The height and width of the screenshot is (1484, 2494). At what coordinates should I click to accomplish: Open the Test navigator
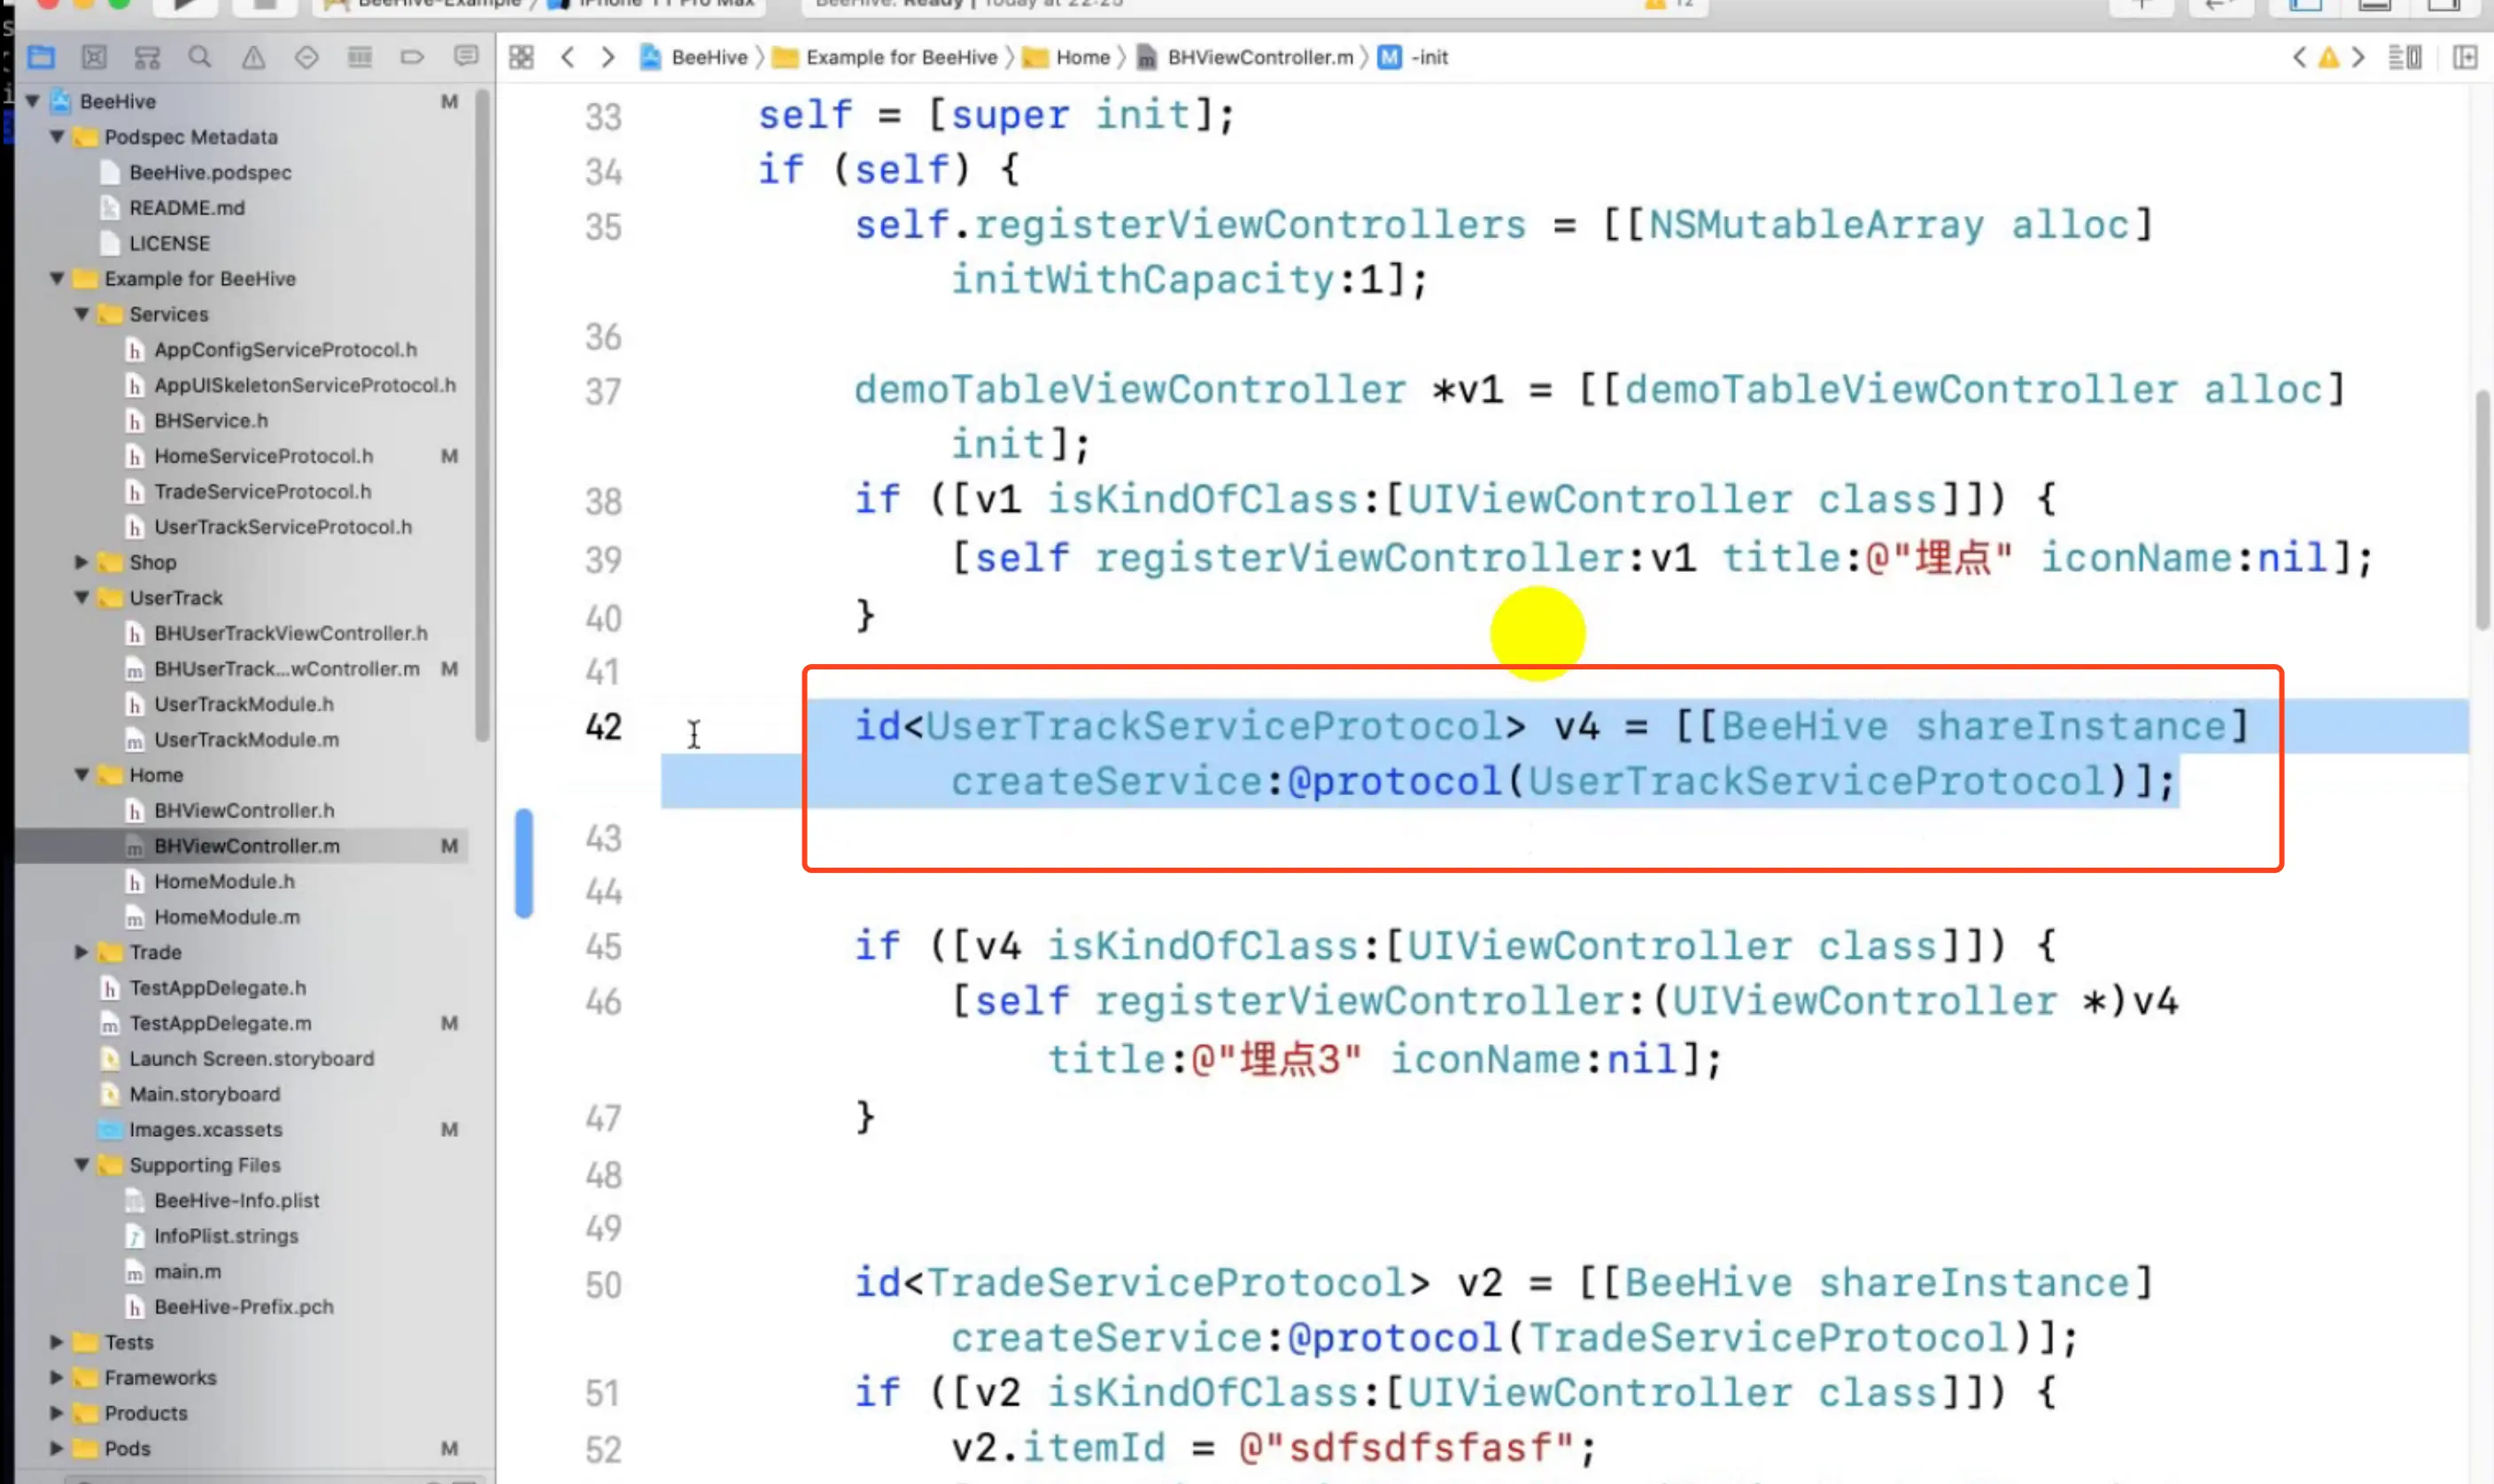[306, 57]
